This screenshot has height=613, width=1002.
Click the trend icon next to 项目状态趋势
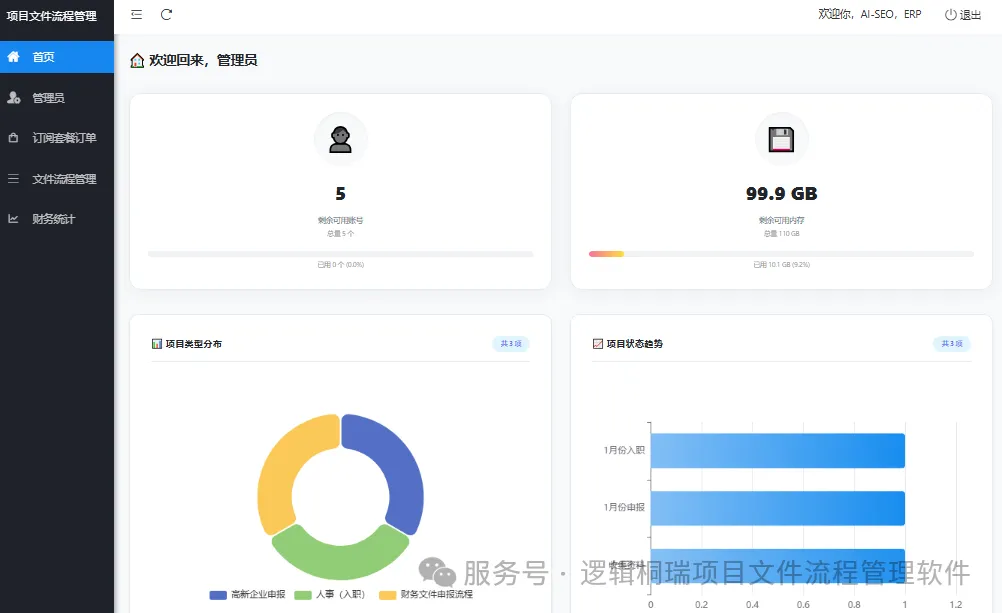coord(598,344)
